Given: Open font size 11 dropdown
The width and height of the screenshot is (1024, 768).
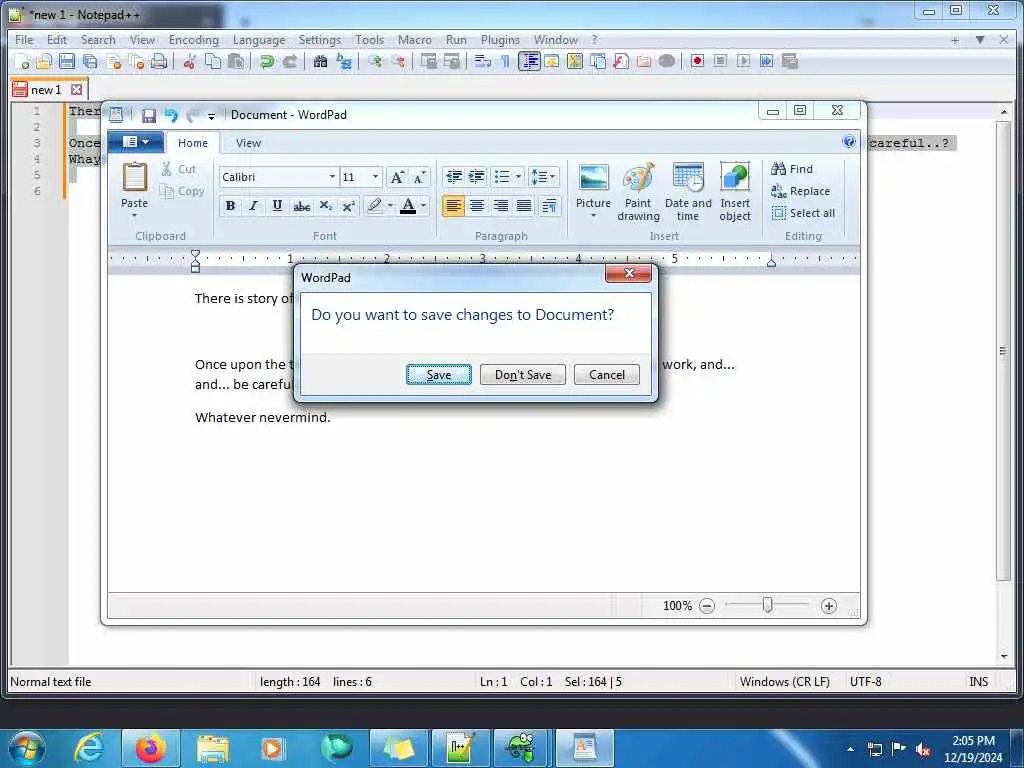Looking at the screenshot, I should coord(375,177).
